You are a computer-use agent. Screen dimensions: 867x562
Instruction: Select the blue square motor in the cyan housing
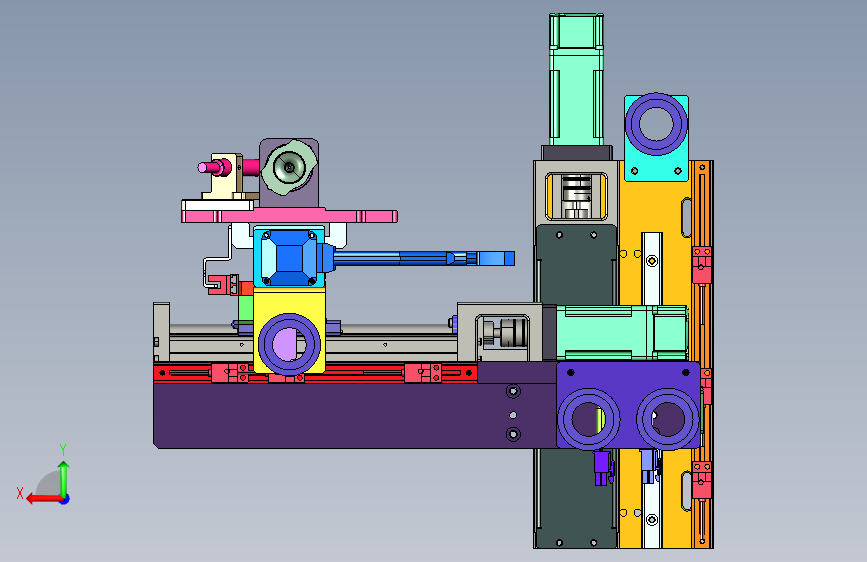(x=289, y=258)
